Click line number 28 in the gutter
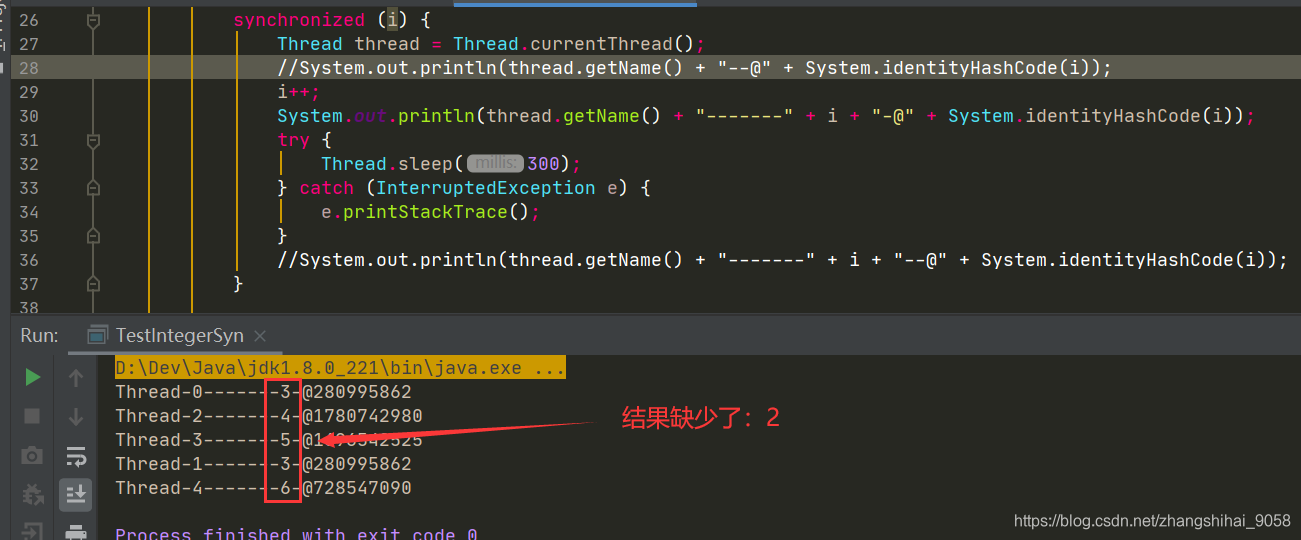 (29, 68)
